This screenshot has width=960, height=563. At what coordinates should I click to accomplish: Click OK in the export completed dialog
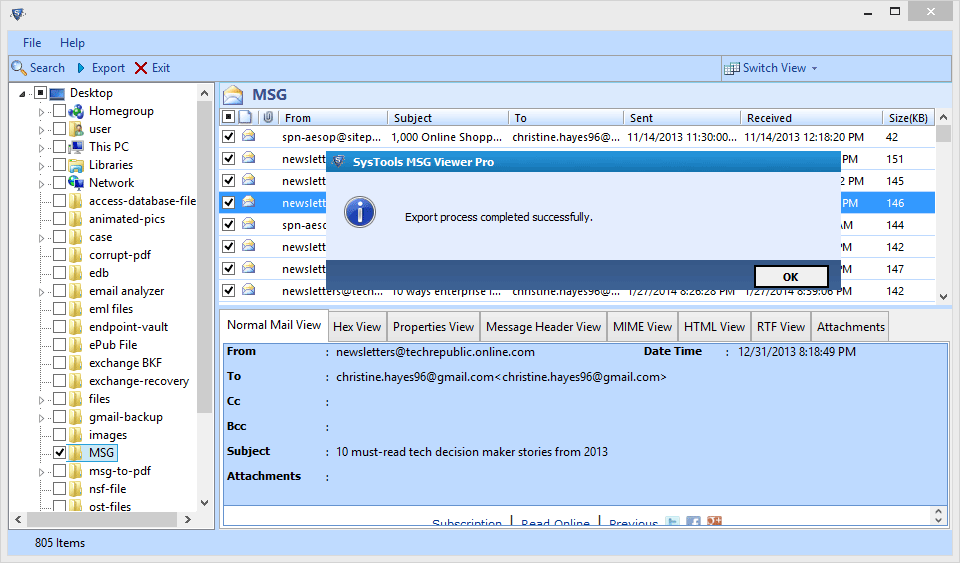tap(791, 277)
